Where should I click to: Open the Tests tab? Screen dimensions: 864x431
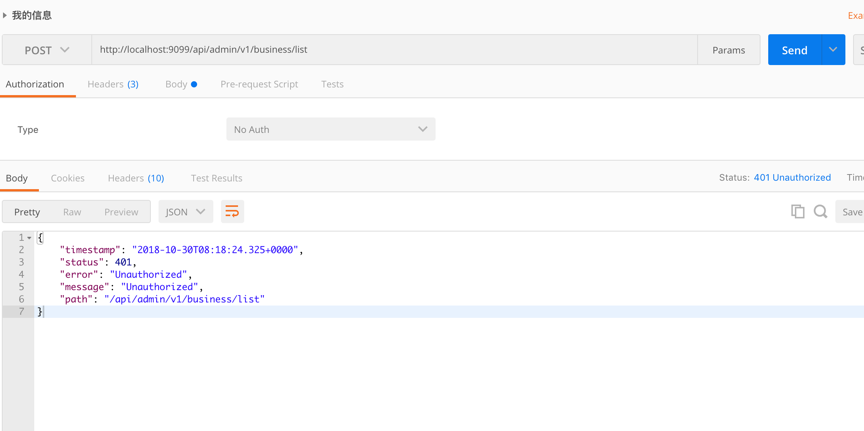click(x=332, y=84)
